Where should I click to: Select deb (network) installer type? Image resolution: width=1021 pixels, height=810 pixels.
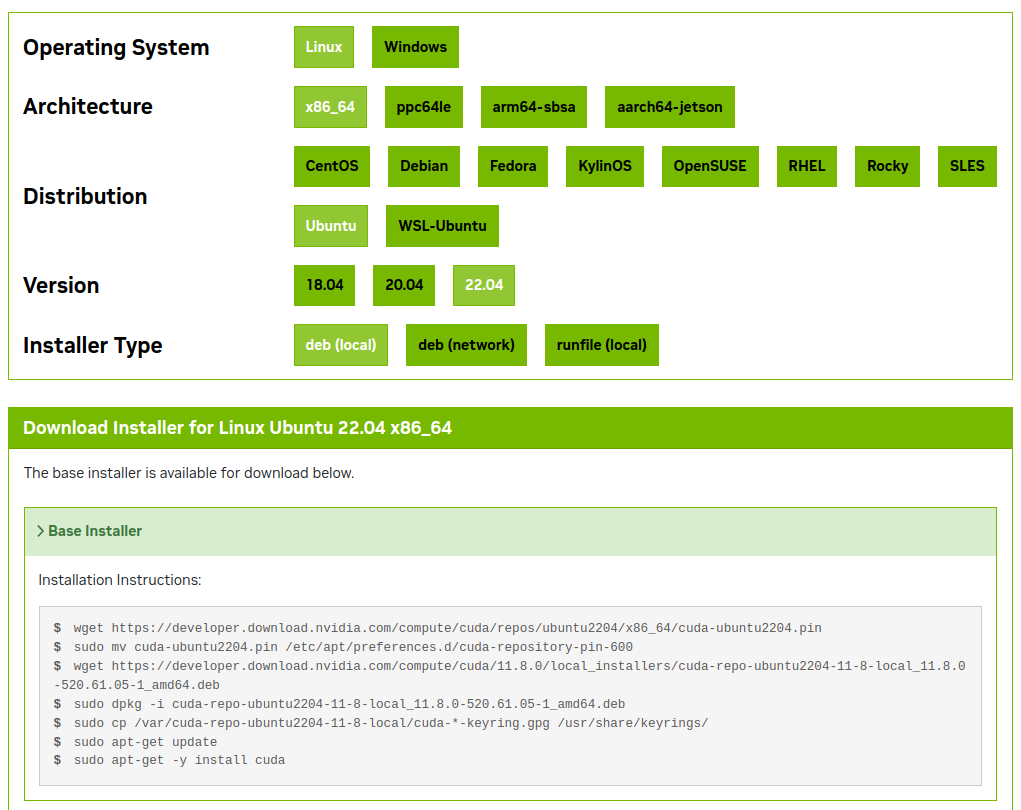pos(466,345)
